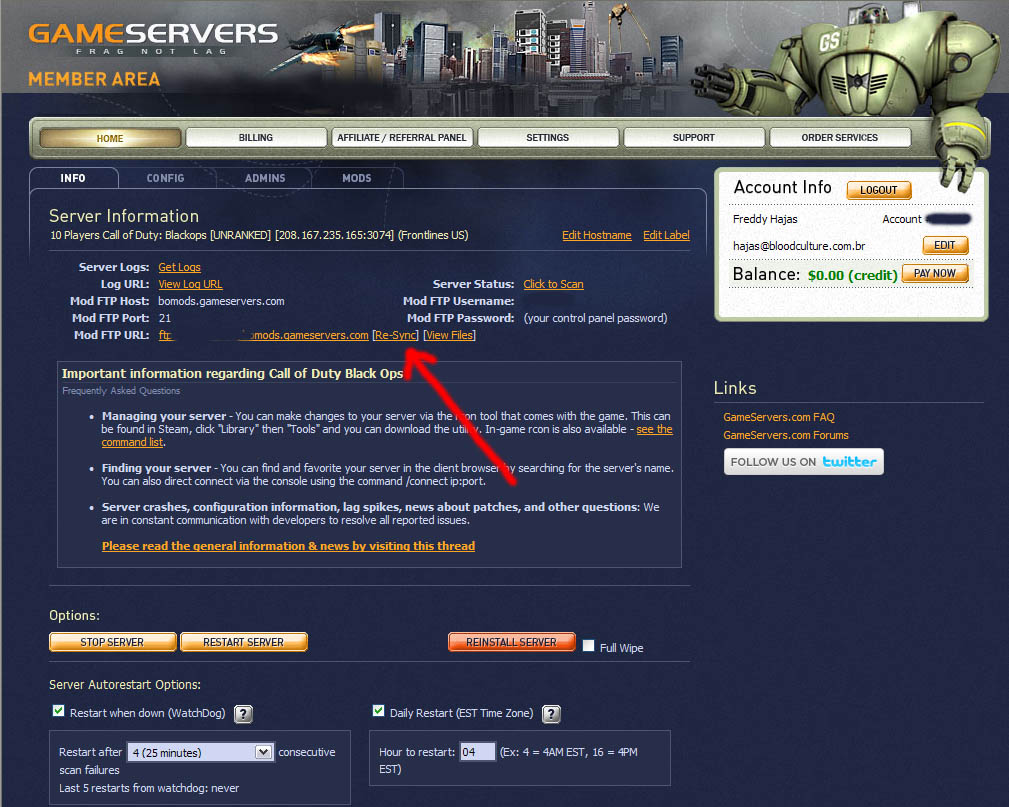Open View Log URL link
1009x807 pixels.
tap(190, 284)
